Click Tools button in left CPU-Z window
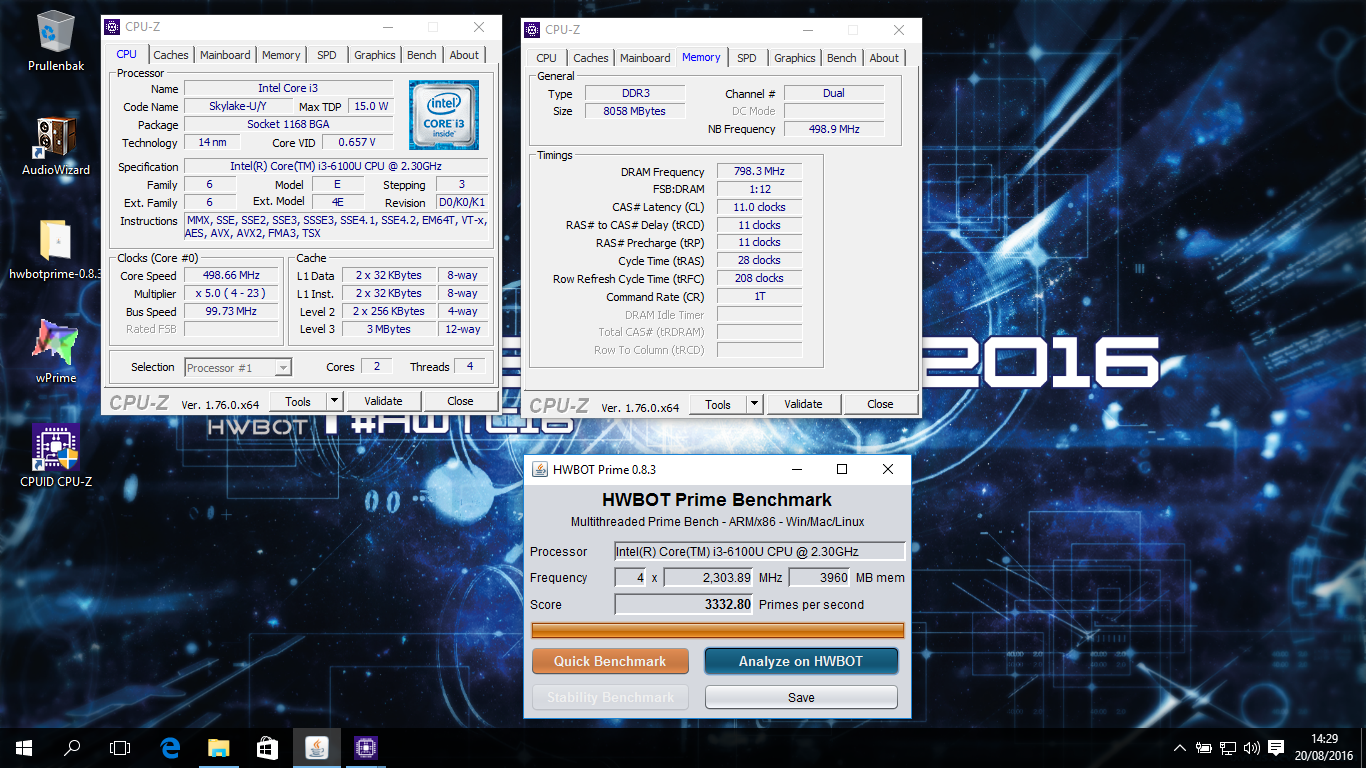Viewport: 1366px width, 768px height. (298, 401)
